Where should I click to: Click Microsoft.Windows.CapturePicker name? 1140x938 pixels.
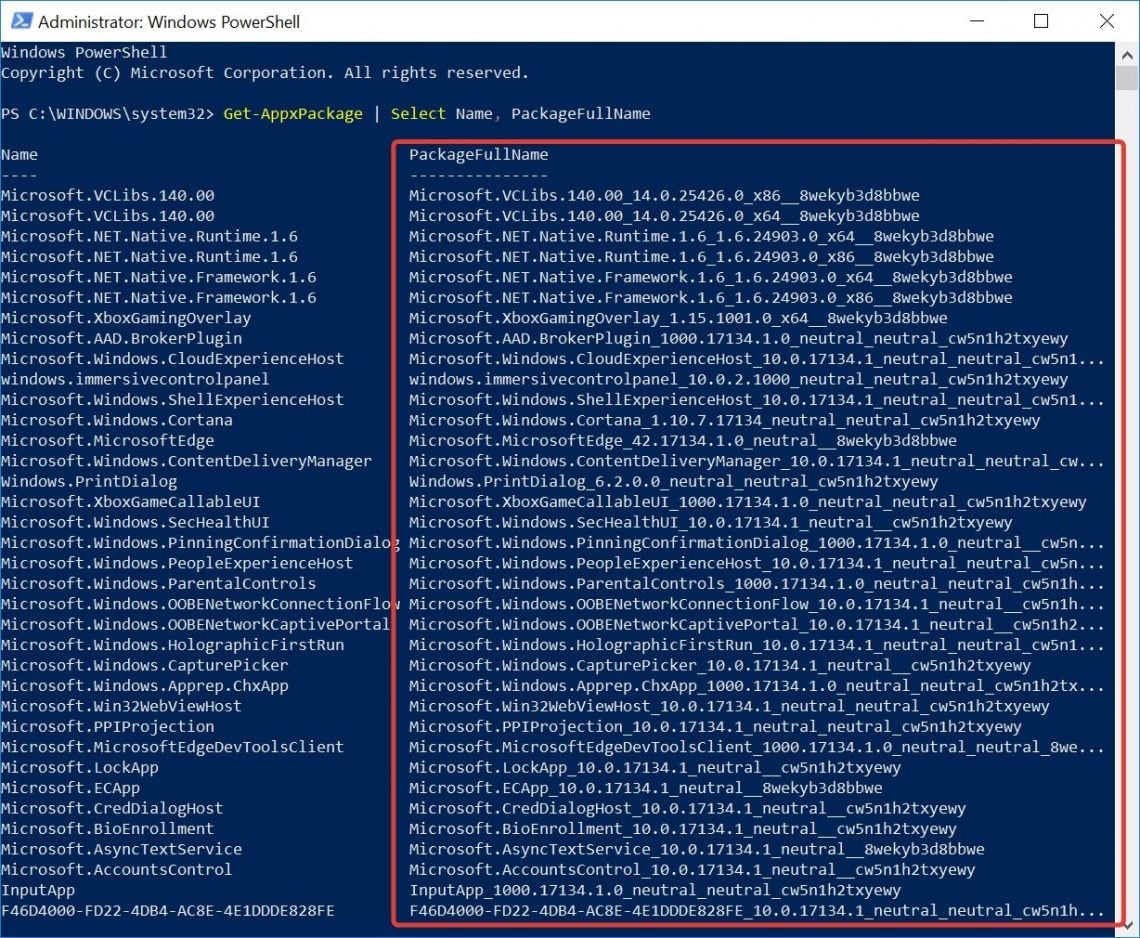pos(145,664)
